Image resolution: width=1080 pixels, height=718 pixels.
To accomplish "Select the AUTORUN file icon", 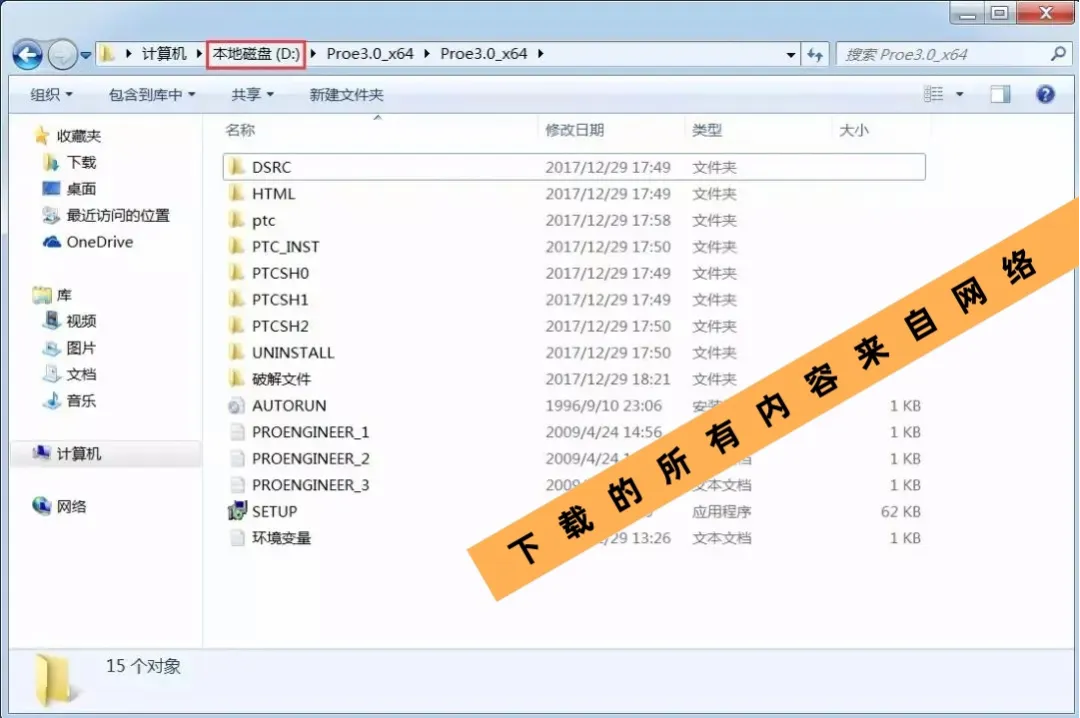I will point(237,406).
